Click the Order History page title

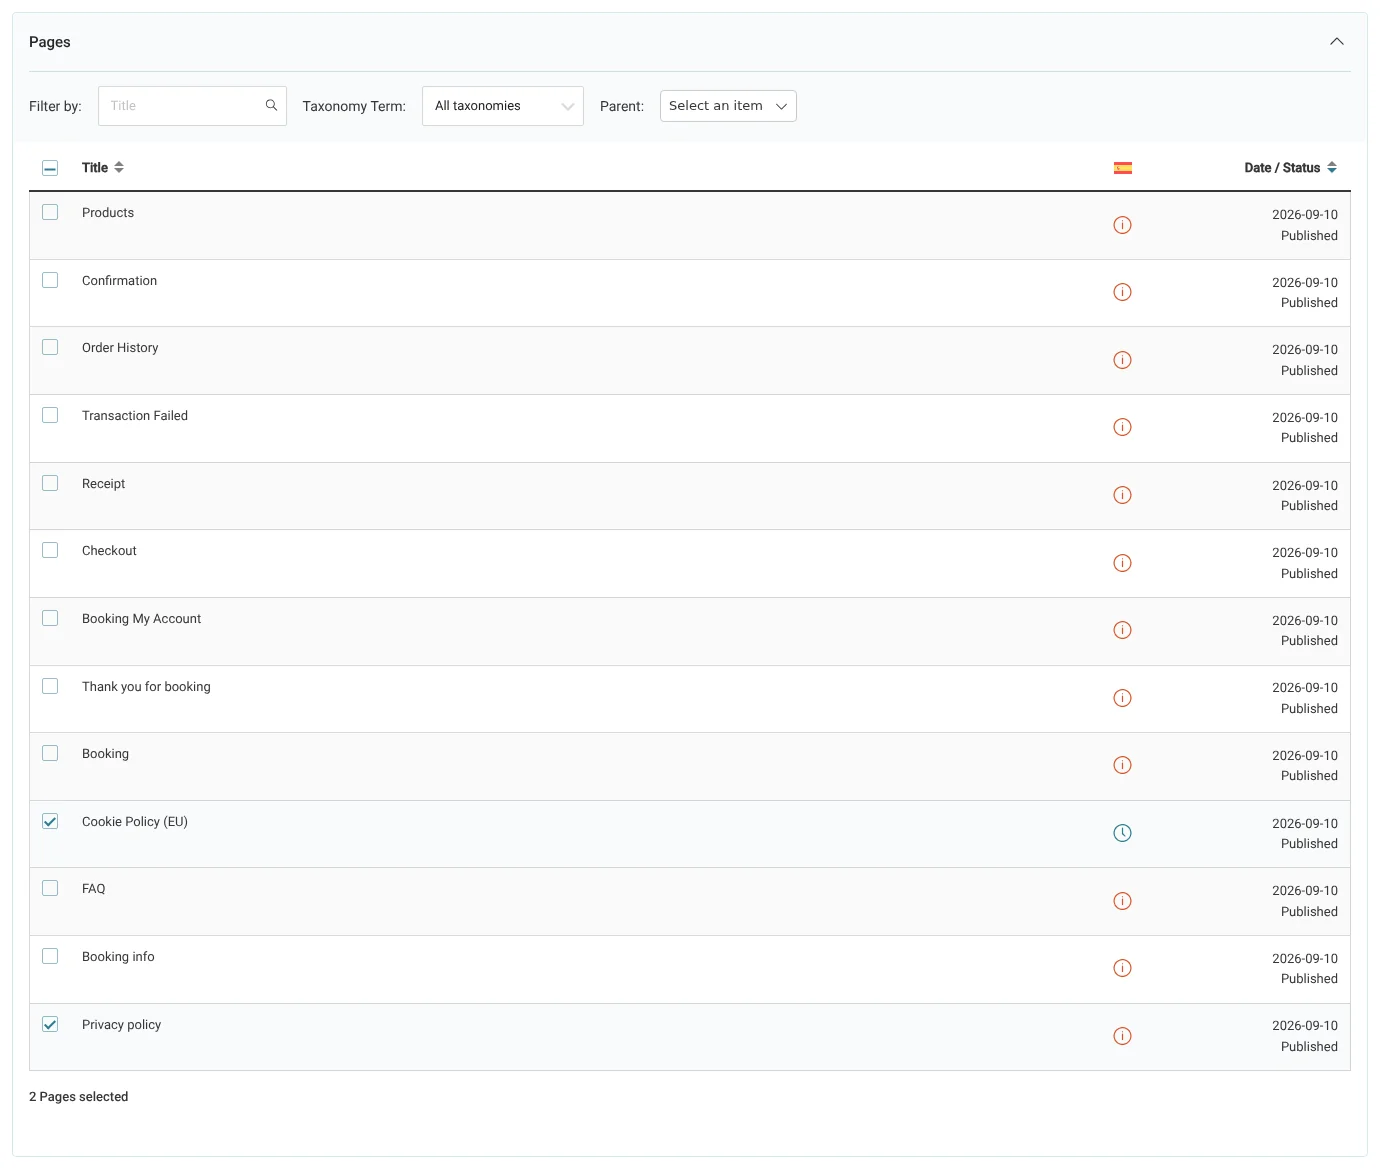coord(120,348)
